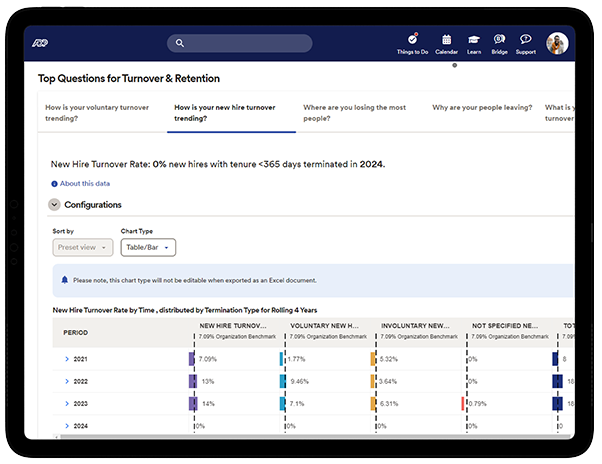Collapse the Configurations section

click(x=54, y=205)
